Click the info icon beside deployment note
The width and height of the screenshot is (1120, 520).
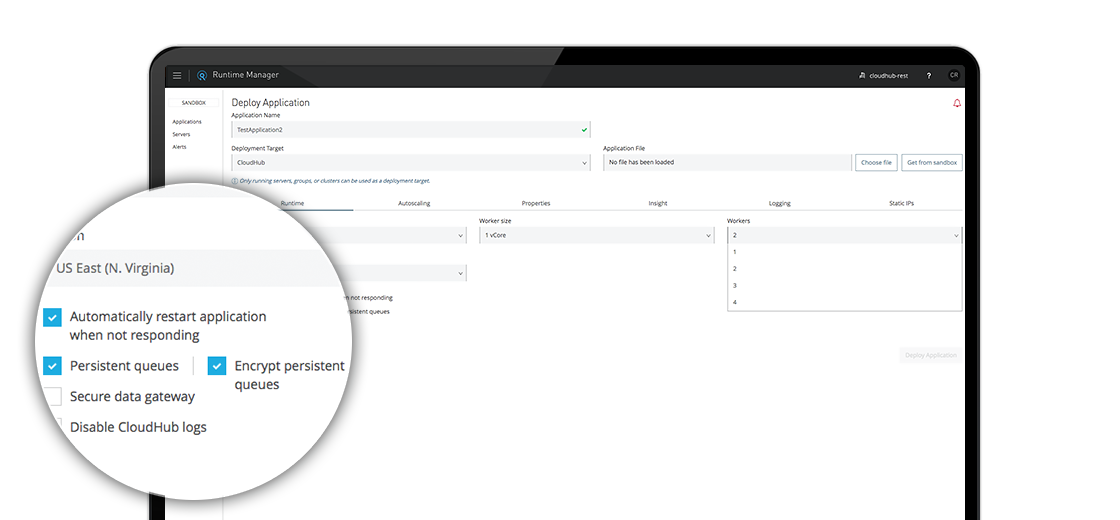click(235, 181)
